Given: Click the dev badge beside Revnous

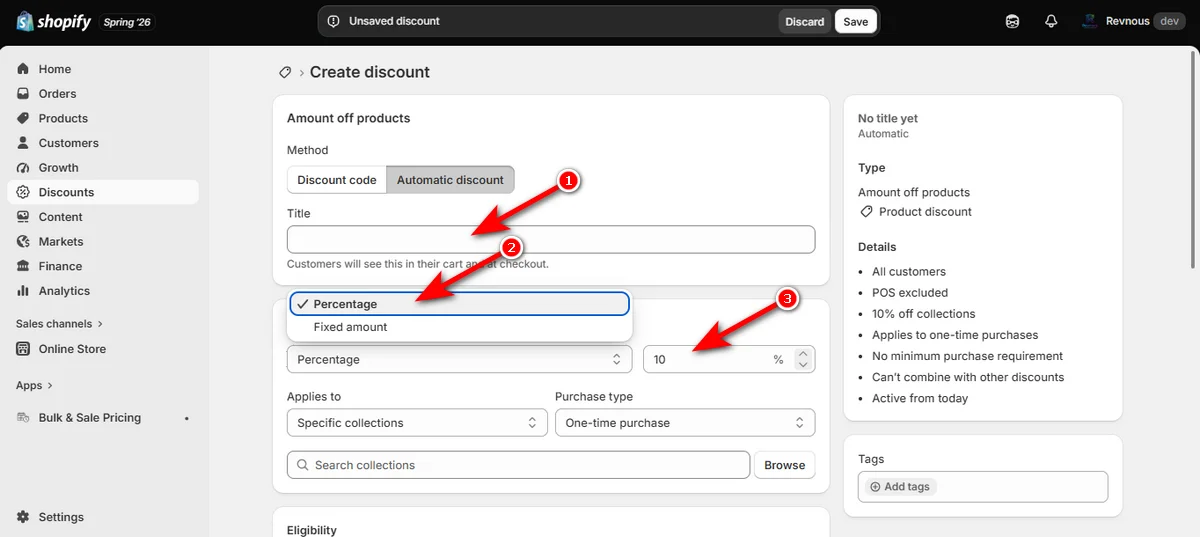Looking at the screenshot, I should click(x=1169, y=21).
